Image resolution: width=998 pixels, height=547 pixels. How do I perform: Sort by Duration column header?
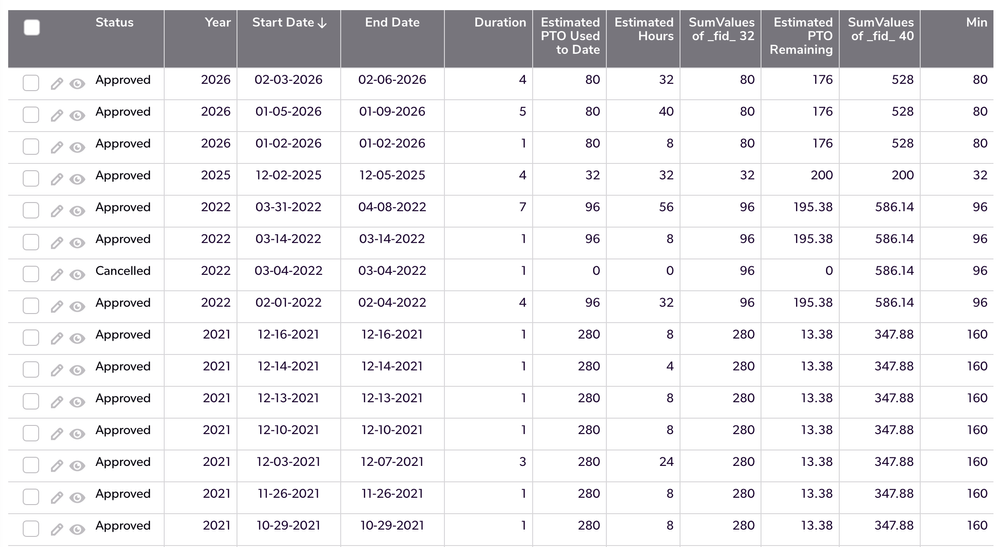click(500, 23)
